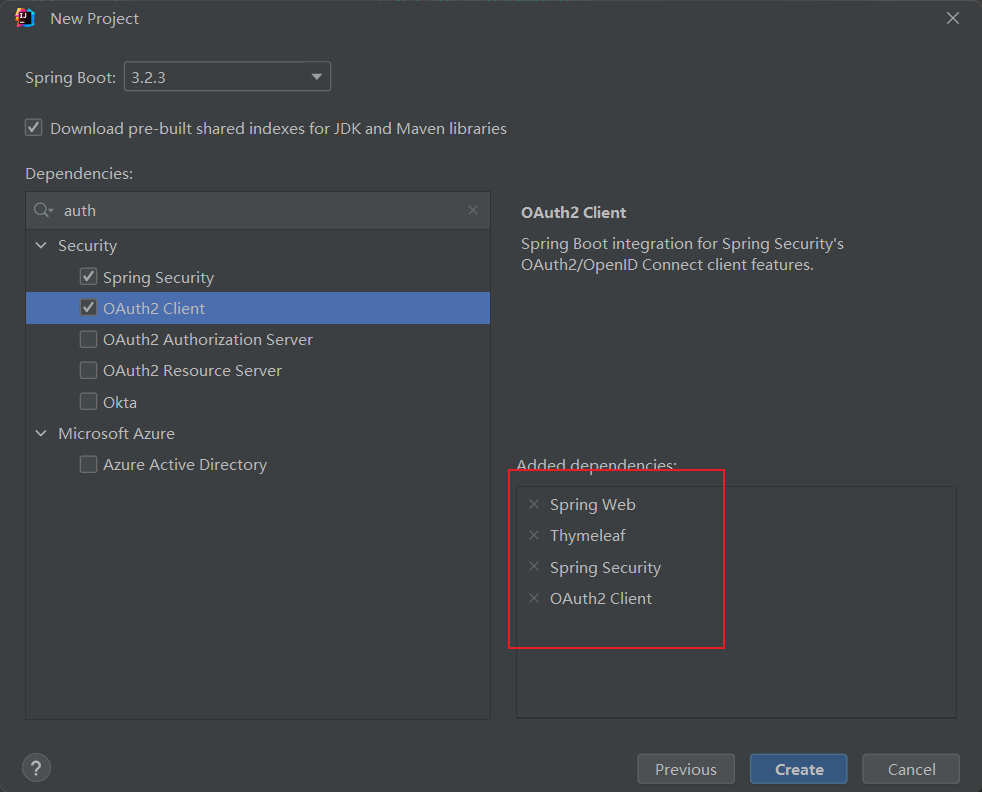Viewport: 982px width, 792px height.
Task: Go back with the Previous button
Action: (x=685, y=769)
